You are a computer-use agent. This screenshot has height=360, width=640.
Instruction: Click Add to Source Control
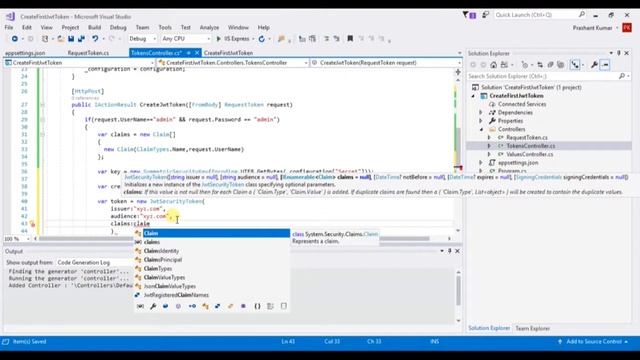pyautogui.click(x=593, y=342)
